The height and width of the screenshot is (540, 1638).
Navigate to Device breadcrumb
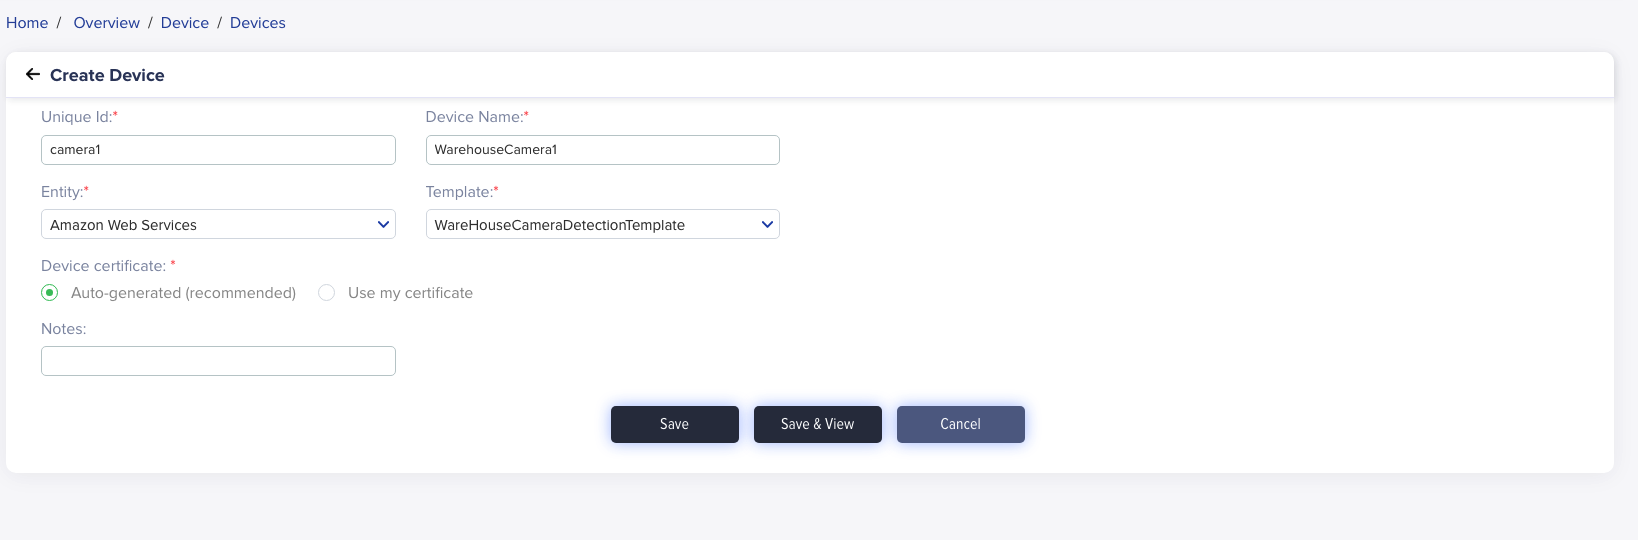pos(185,23)
